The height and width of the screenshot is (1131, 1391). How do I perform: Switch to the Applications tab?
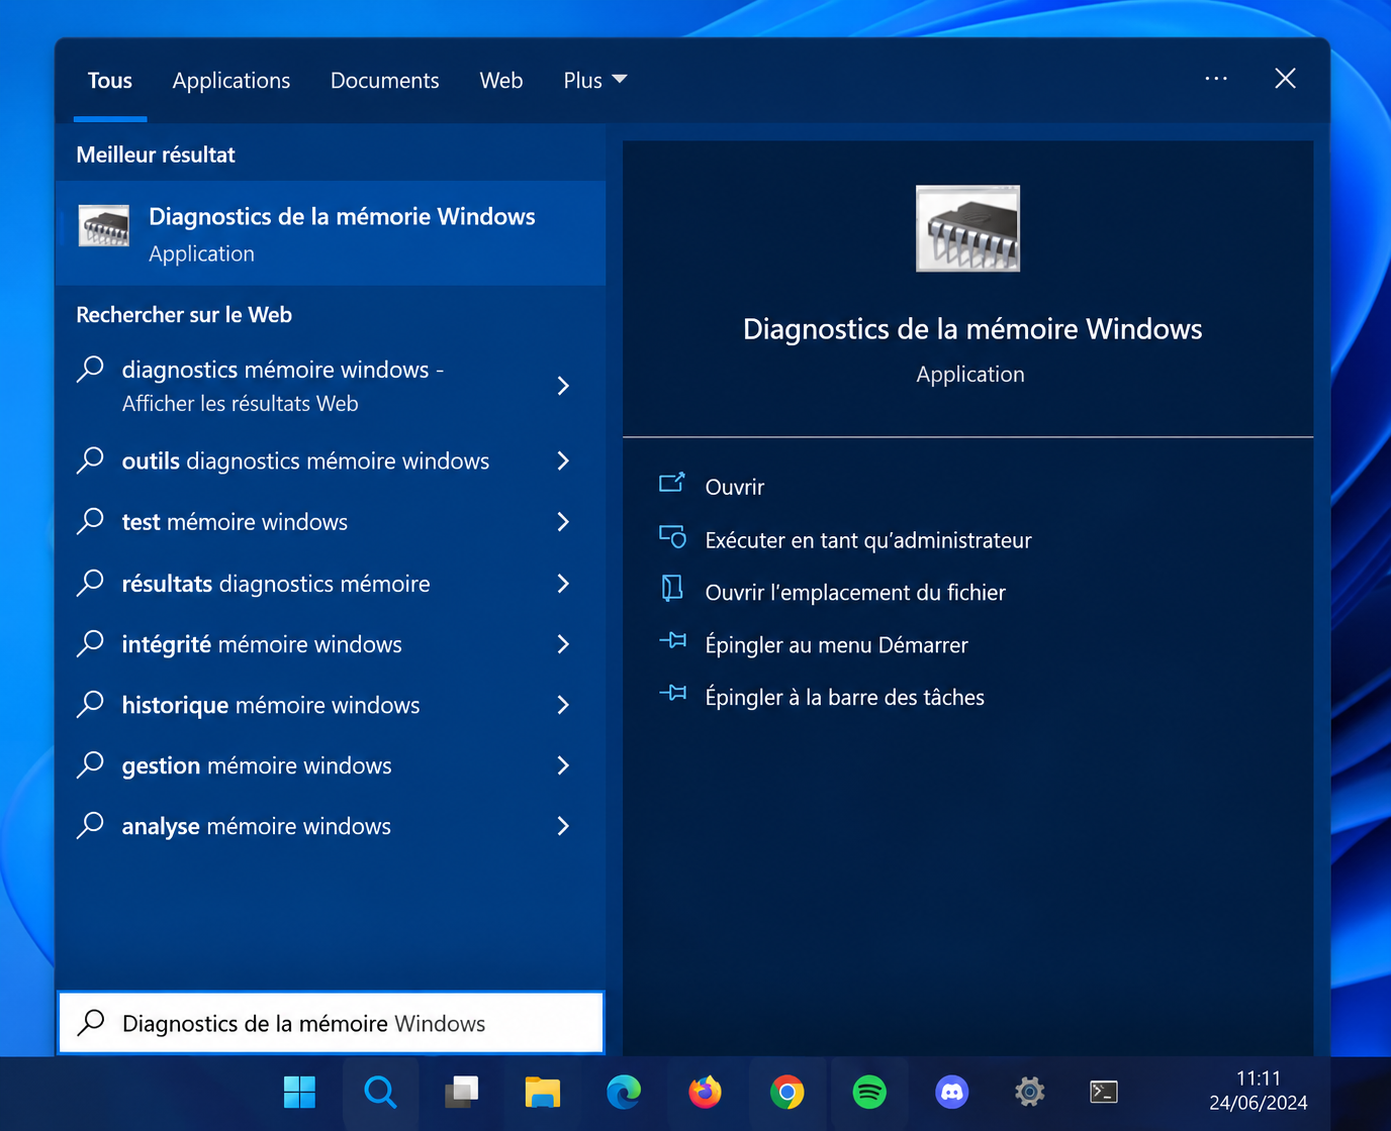point(231,81)
